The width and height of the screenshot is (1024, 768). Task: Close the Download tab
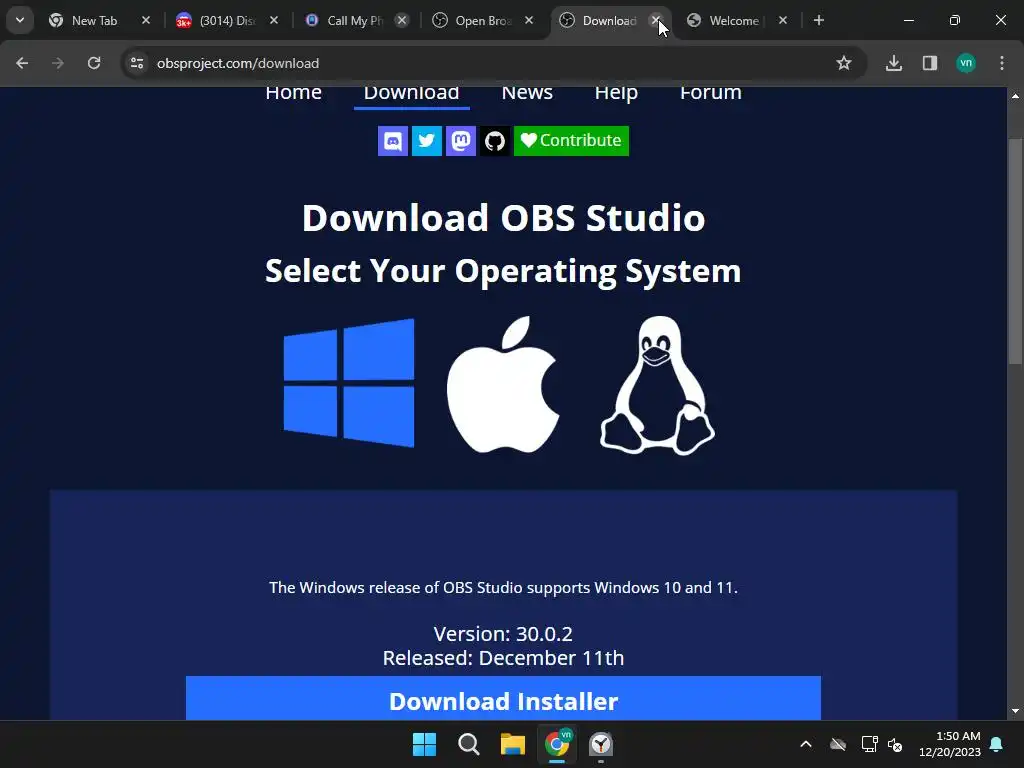tap(656, 20)
